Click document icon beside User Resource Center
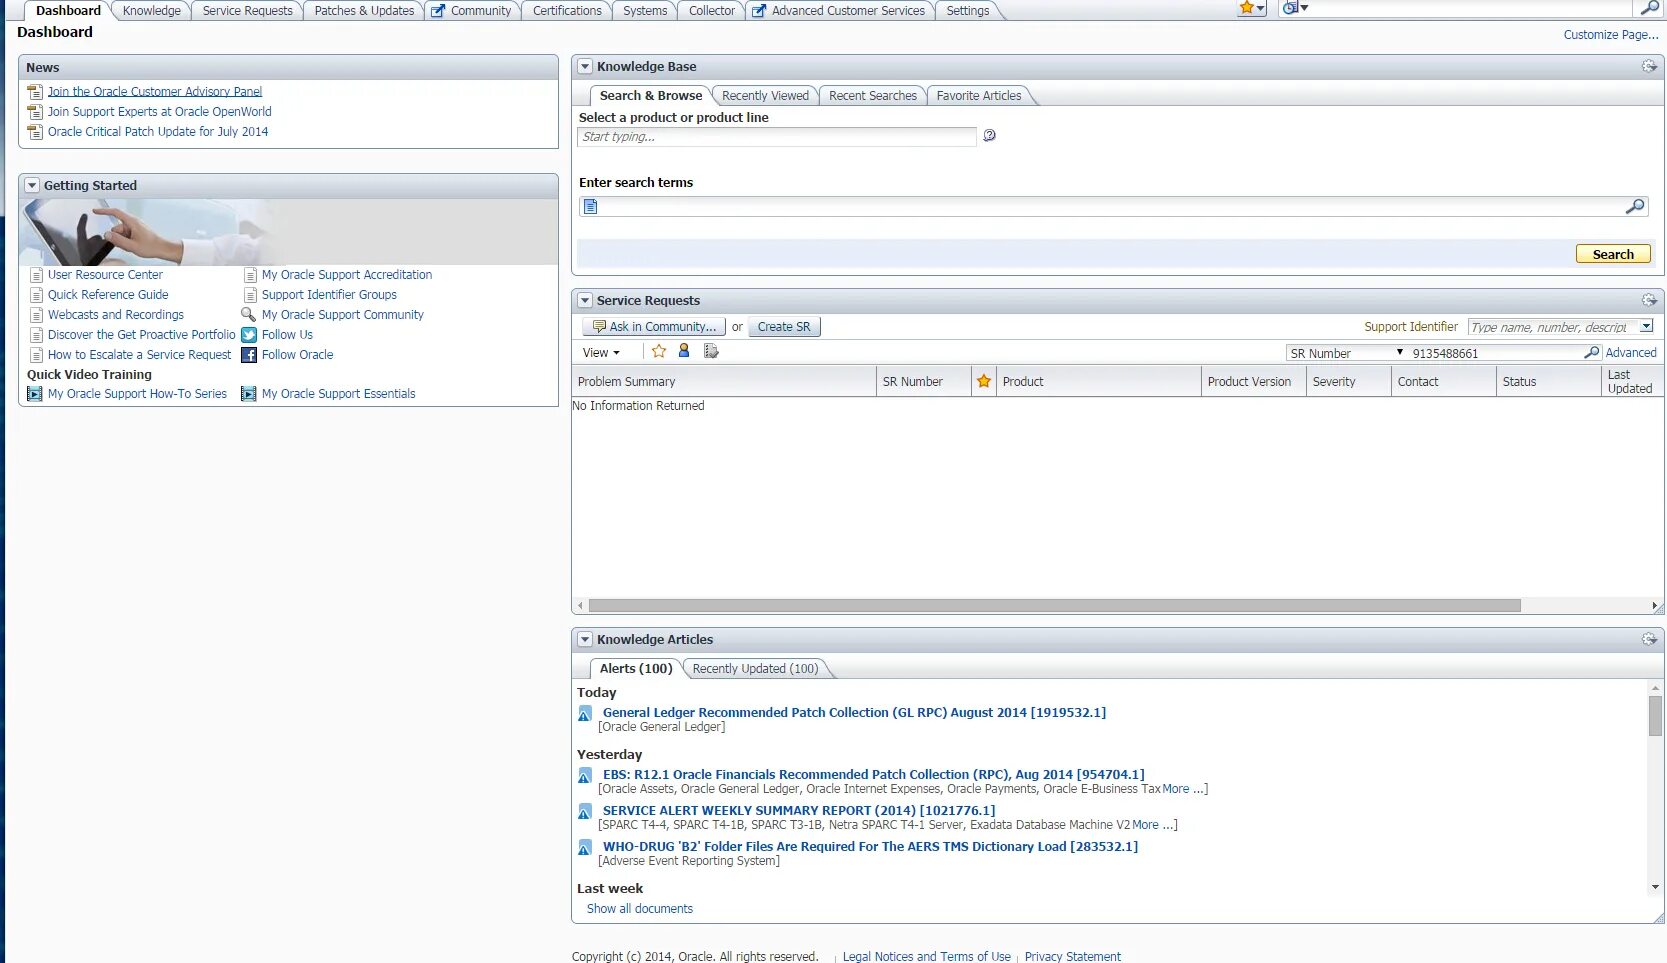This screenshot has height=963, width=1667. coord(36,275)
